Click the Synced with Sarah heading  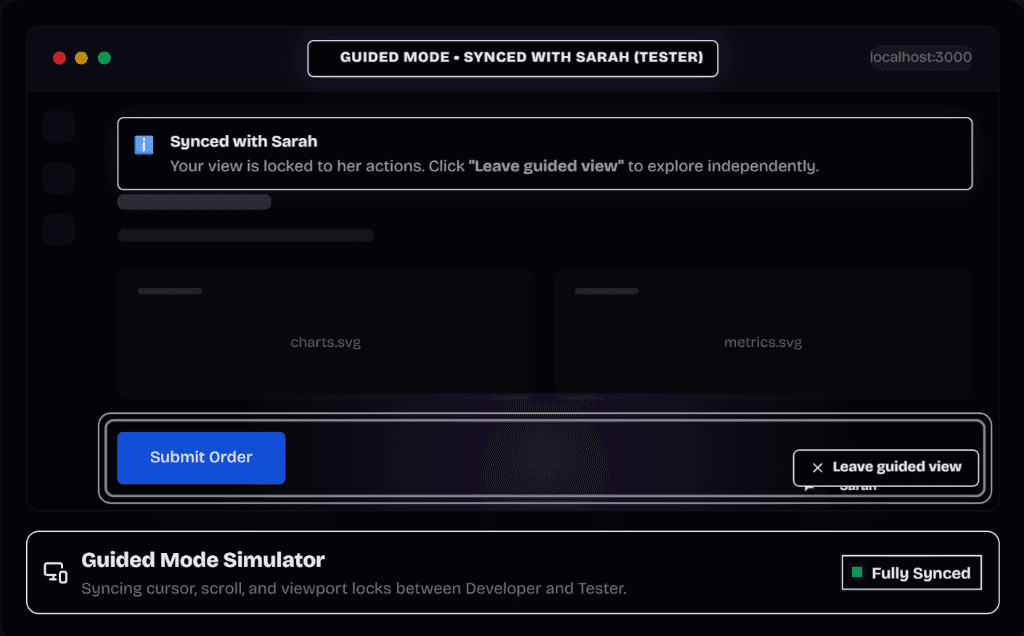tap(244, 142)
